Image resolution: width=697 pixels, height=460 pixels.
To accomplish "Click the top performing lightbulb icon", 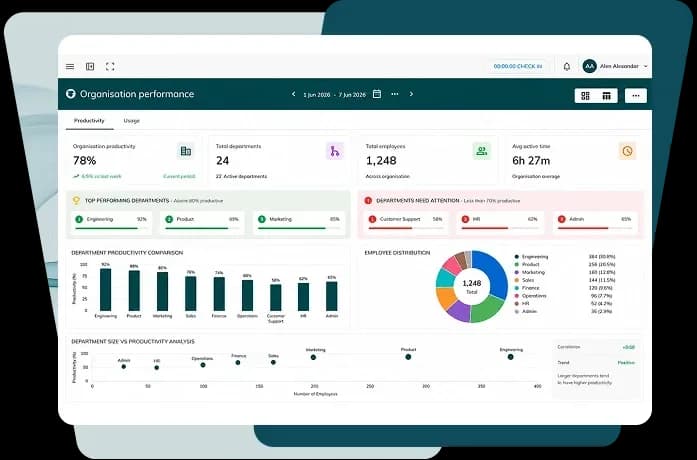I will pos(76,200).
